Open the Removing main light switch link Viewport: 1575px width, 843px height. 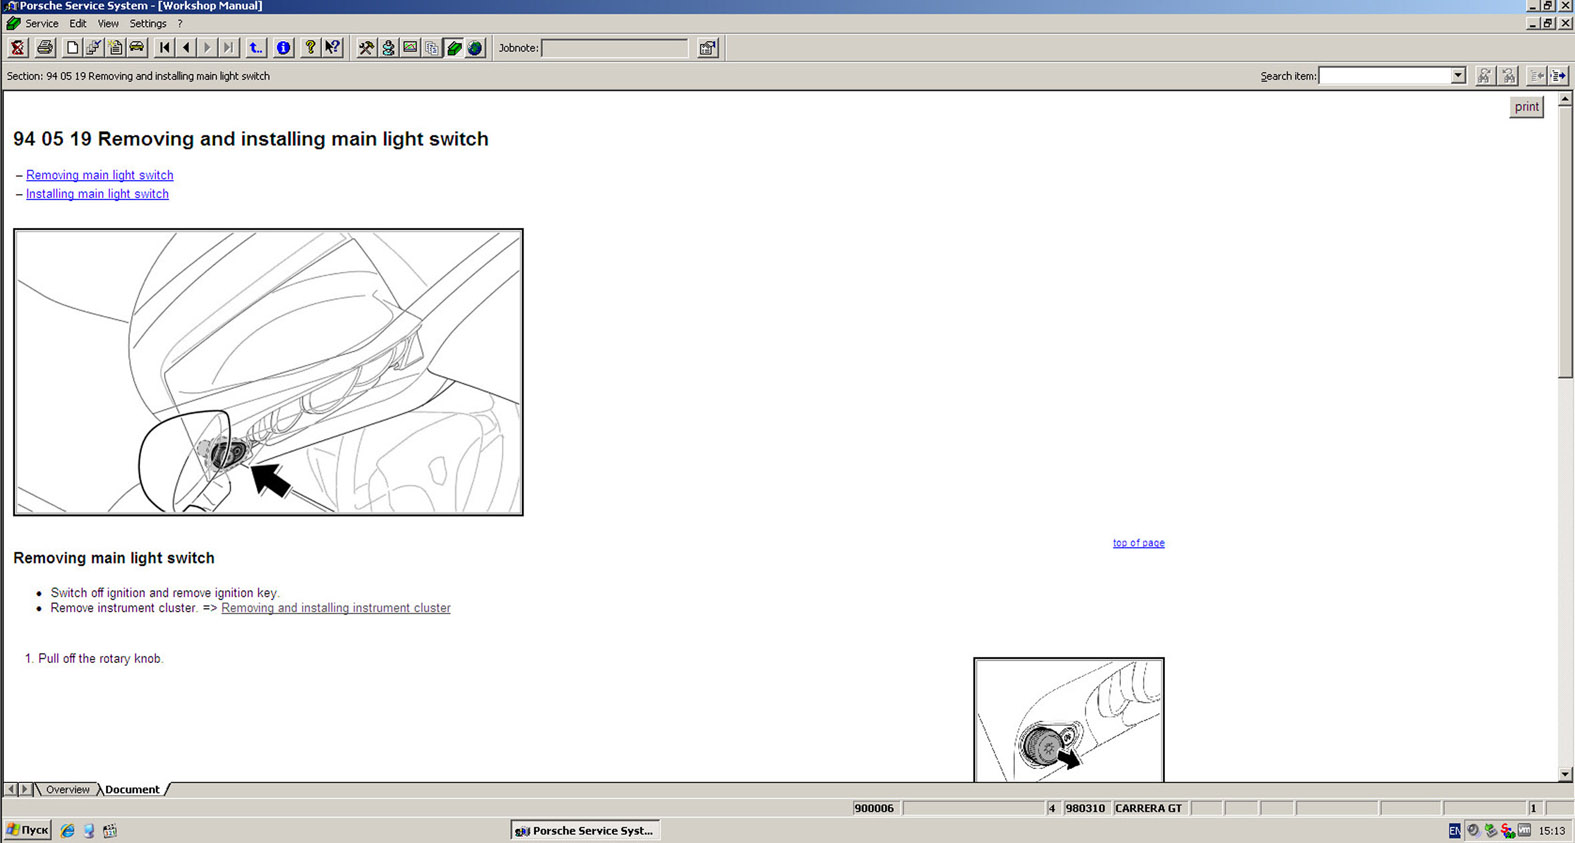pos(99,175)
